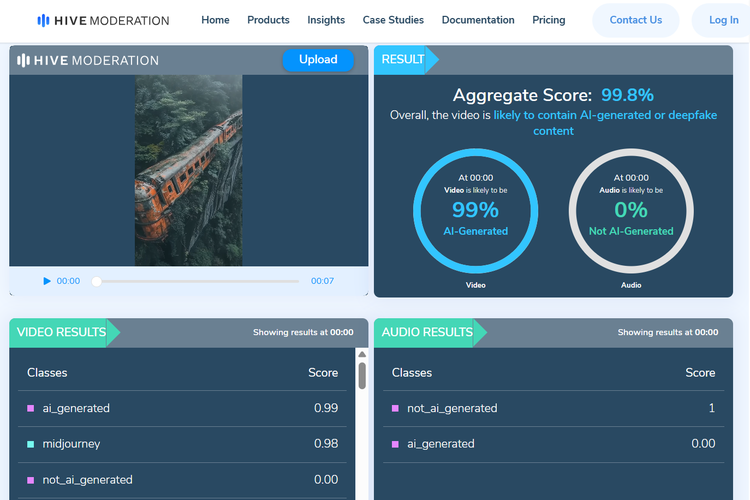Viewport: 750px width, 500px height.
Task: Open the Home menu item
Action: (215, 20)
